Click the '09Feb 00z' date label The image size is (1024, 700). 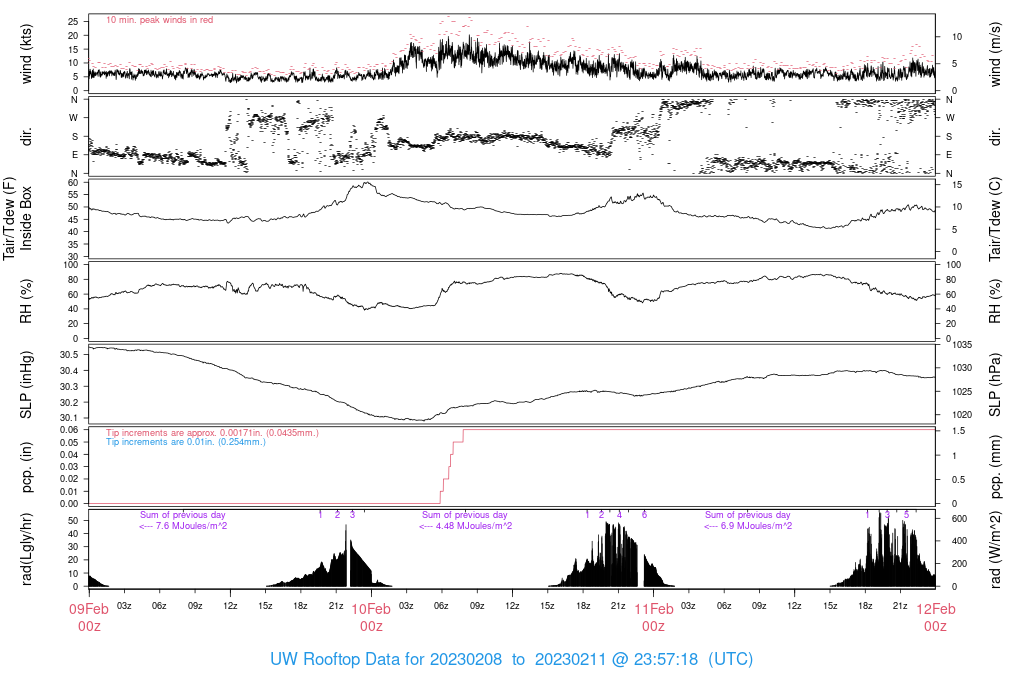tap(89, 618)
